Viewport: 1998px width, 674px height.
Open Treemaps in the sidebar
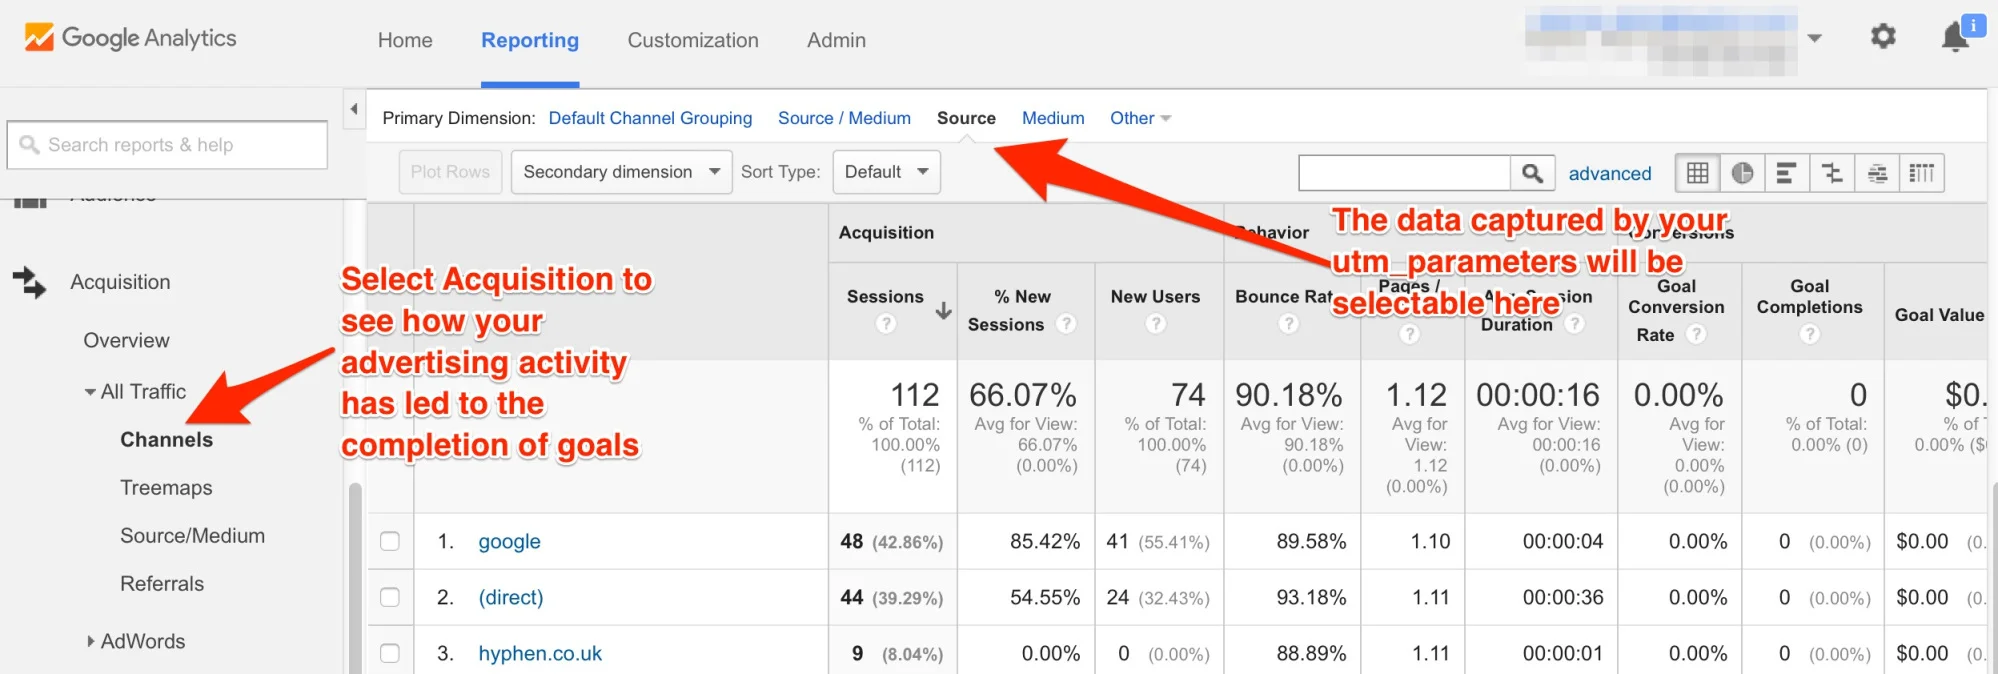(166, 488)
